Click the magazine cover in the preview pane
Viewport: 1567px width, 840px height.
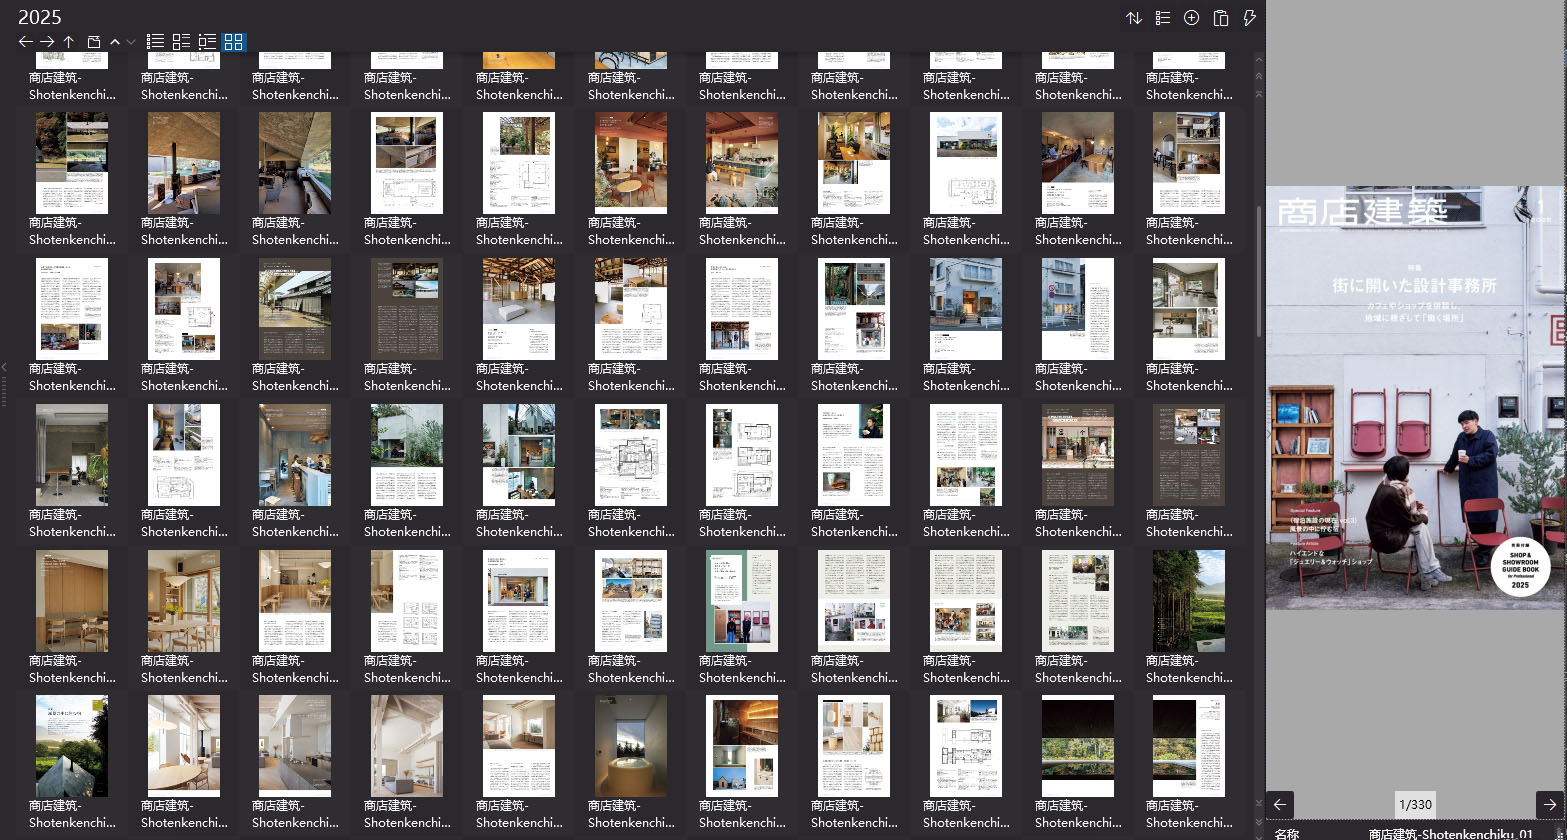pos(1415,398)
